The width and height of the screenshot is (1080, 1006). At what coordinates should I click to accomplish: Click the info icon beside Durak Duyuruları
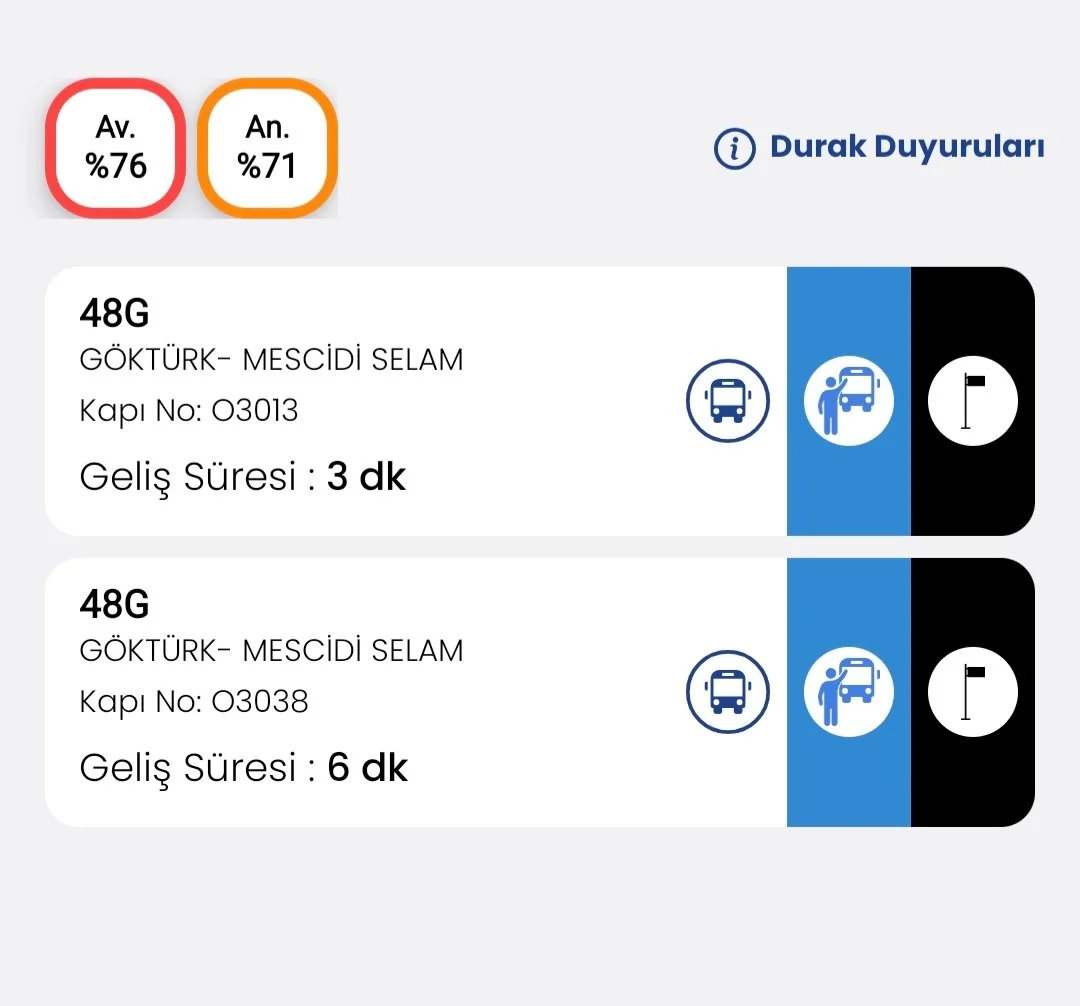[x=735, y=148]
